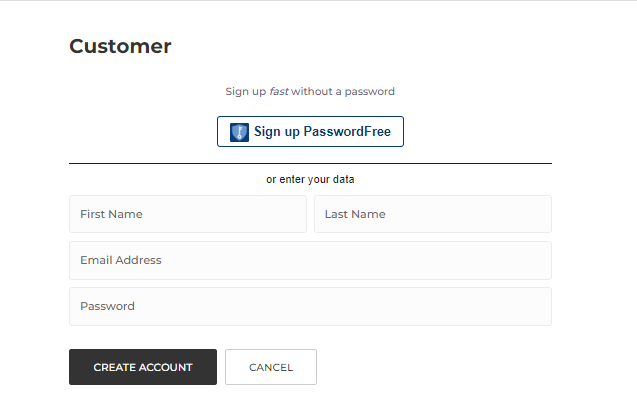Click the 'Email Address' placeholder text
Image resolution: width=637 pixels, height=400 pixels.
(121, 260)
